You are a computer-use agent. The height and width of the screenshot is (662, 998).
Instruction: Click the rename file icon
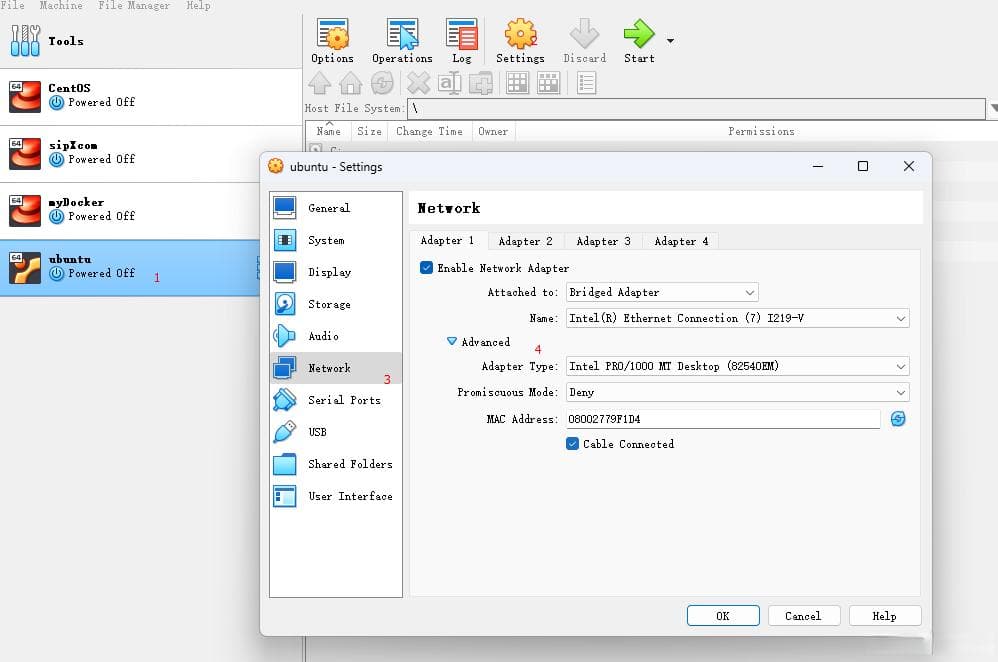(x=449, y=83)
